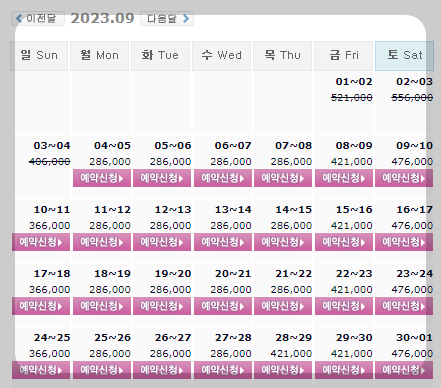This screenshot has height=388, width=441.
Task: Click the 286,000 price under 04~05
Action: [110, 162]
